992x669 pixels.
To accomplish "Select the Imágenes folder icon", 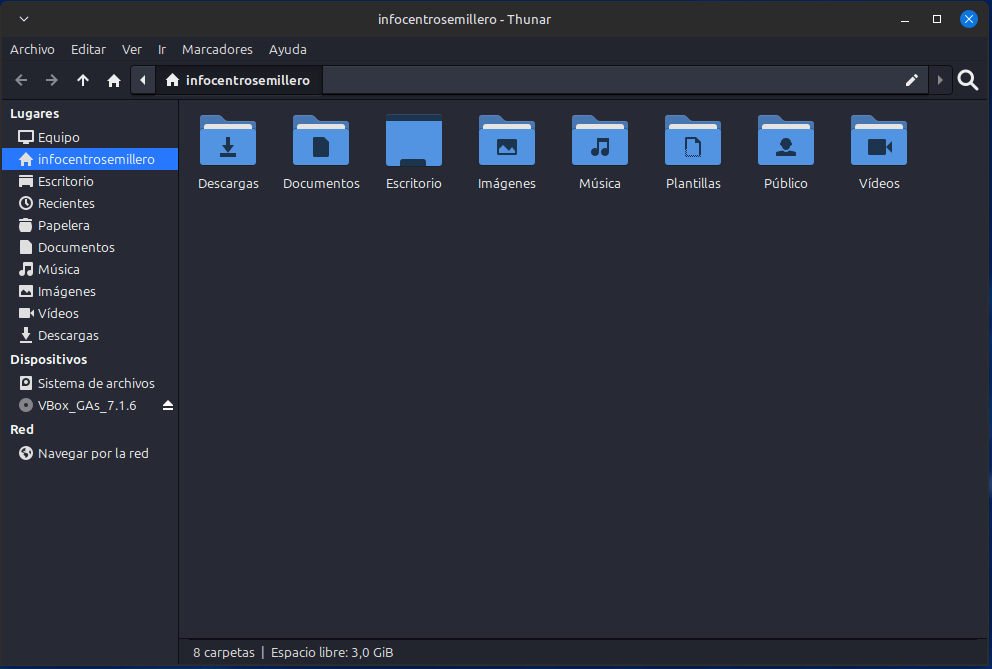I will tap(507, 140).
